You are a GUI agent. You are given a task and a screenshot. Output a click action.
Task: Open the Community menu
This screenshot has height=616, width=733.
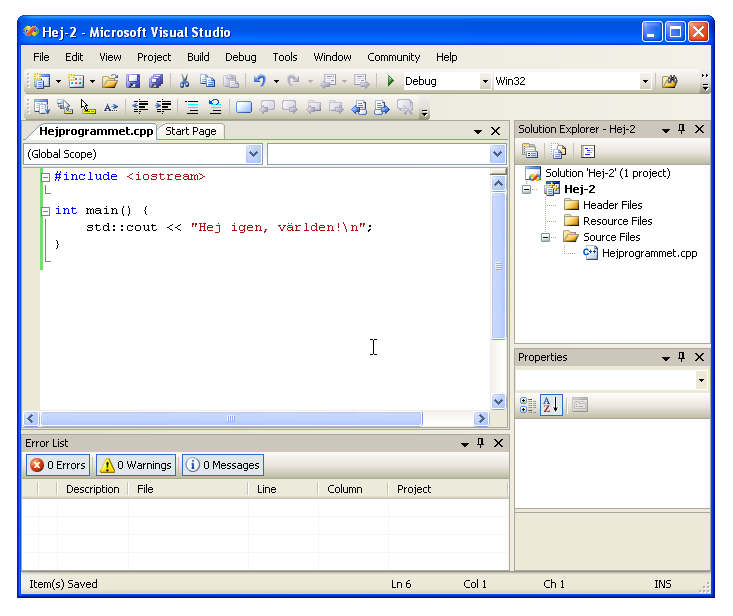(x=394, y=57)
